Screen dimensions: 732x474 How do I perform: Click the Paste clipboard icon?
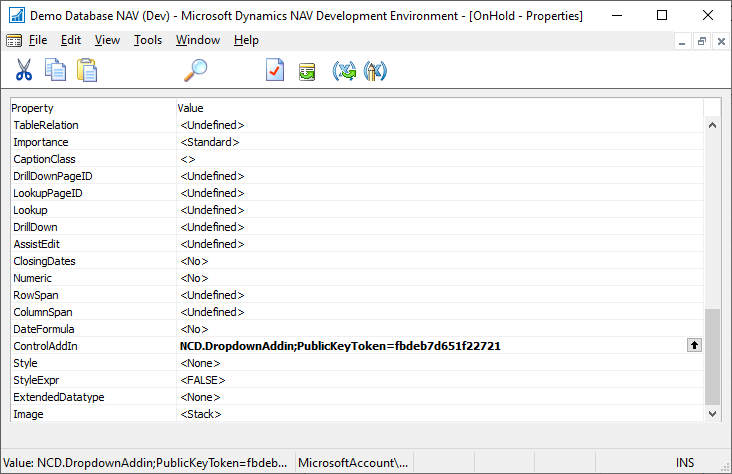coord(87,71)
